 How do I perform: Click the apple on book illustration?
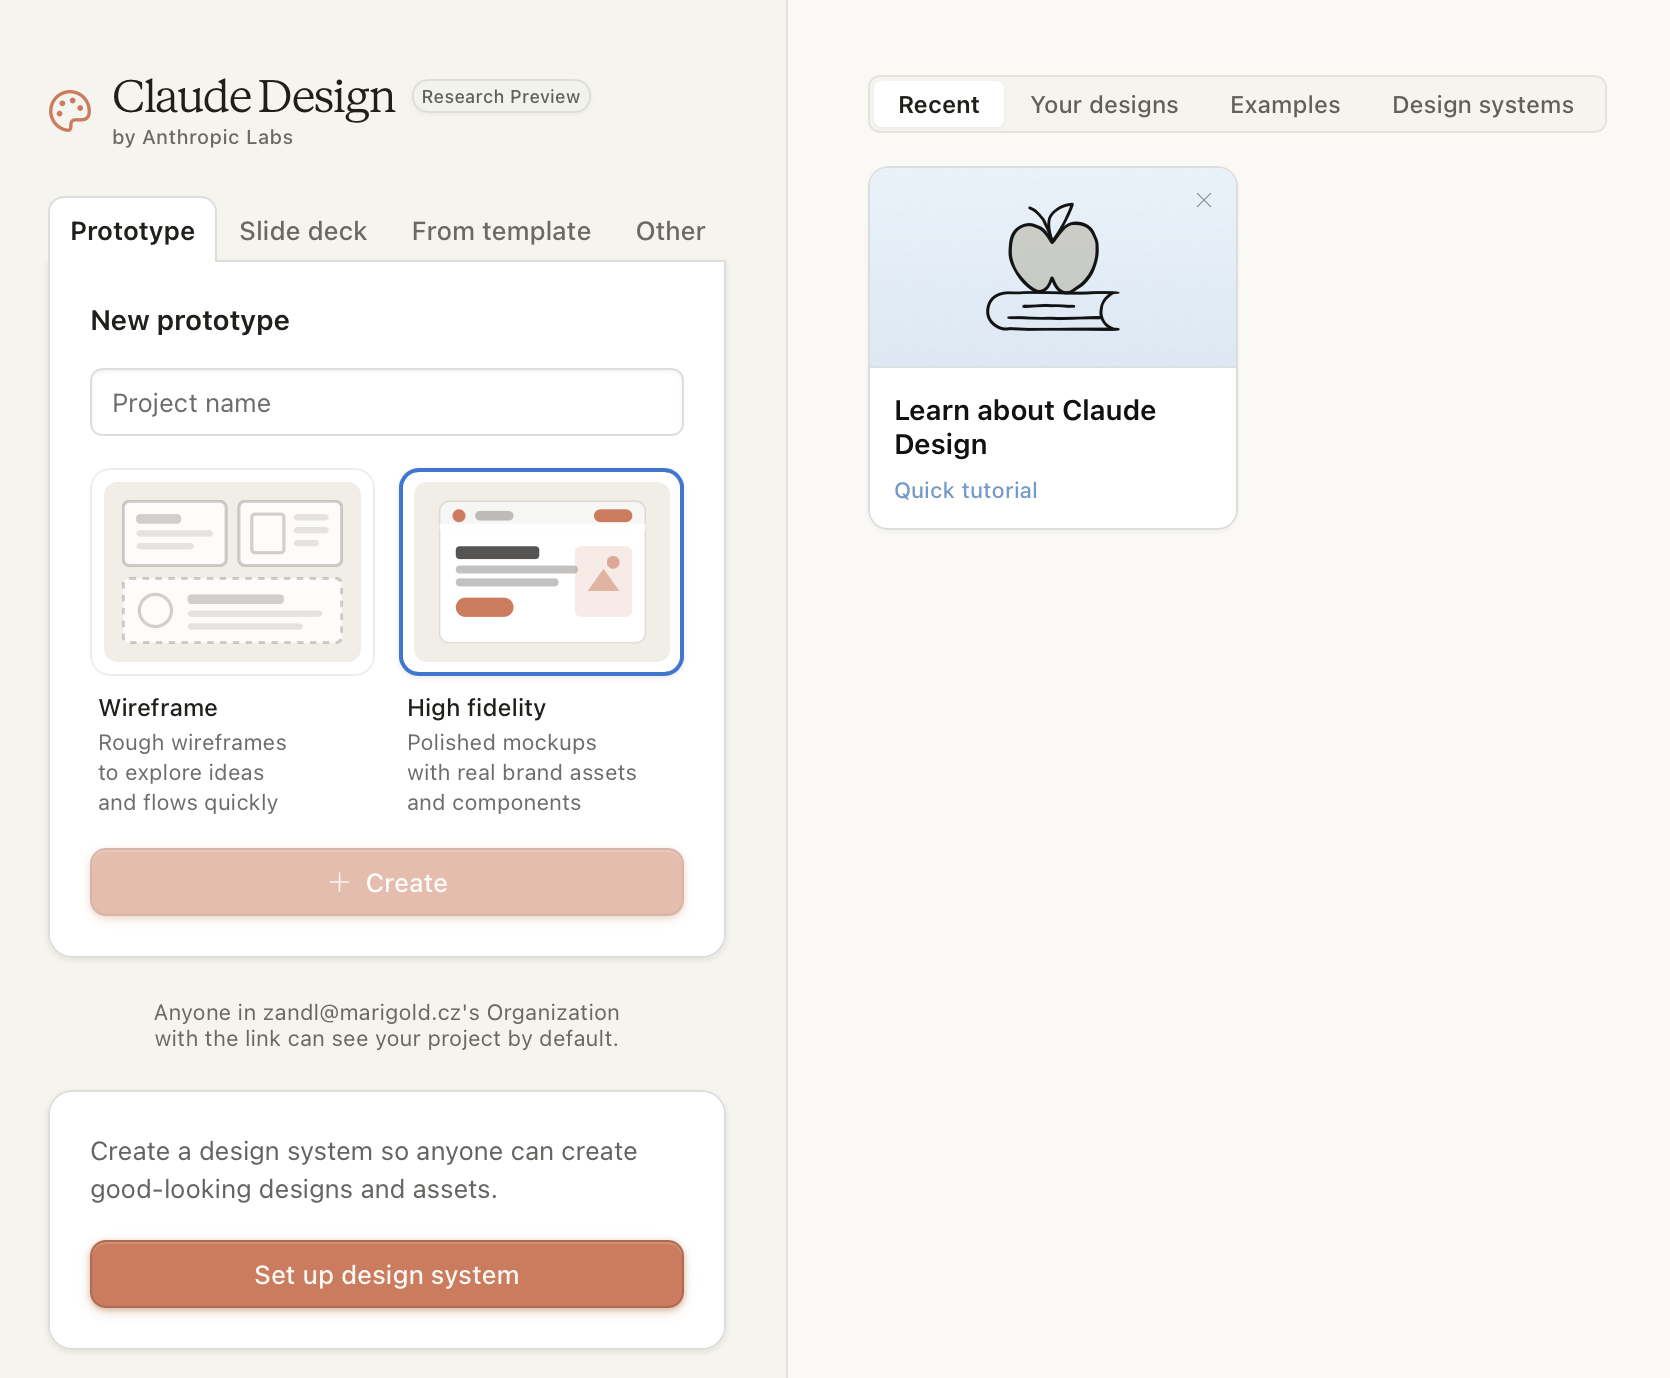[1053, 268]
